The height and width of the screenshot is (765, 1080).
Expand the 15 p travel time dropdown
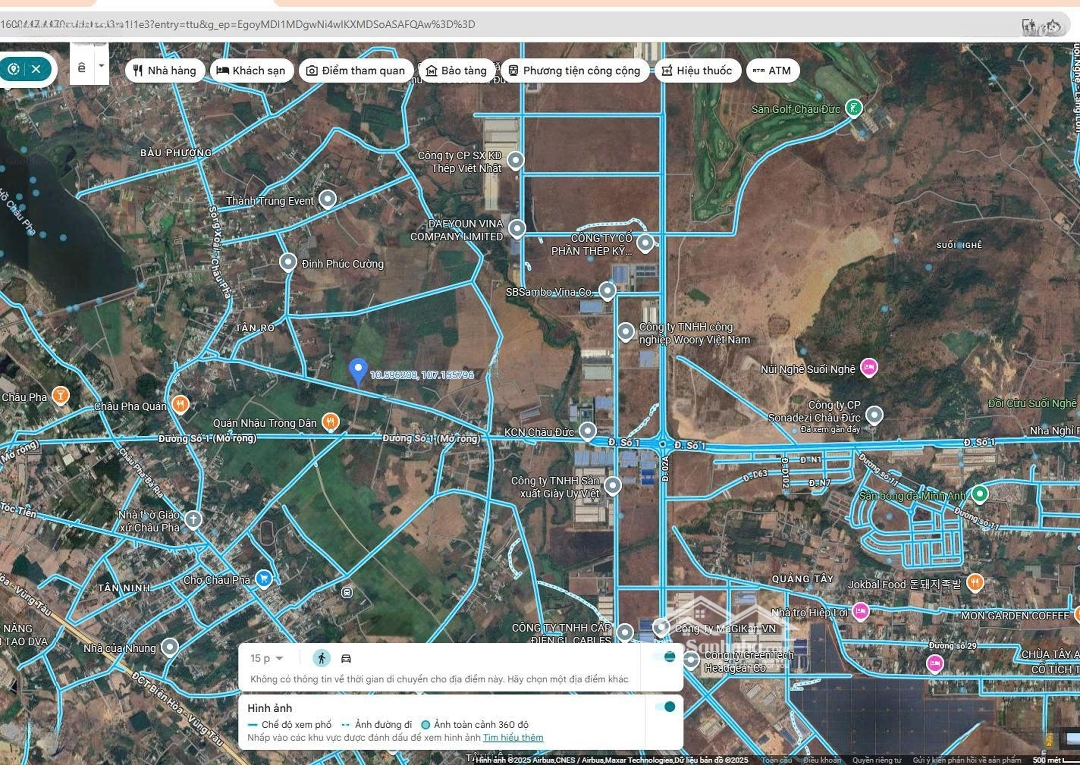pyautogui.click(x=267, y=658)
